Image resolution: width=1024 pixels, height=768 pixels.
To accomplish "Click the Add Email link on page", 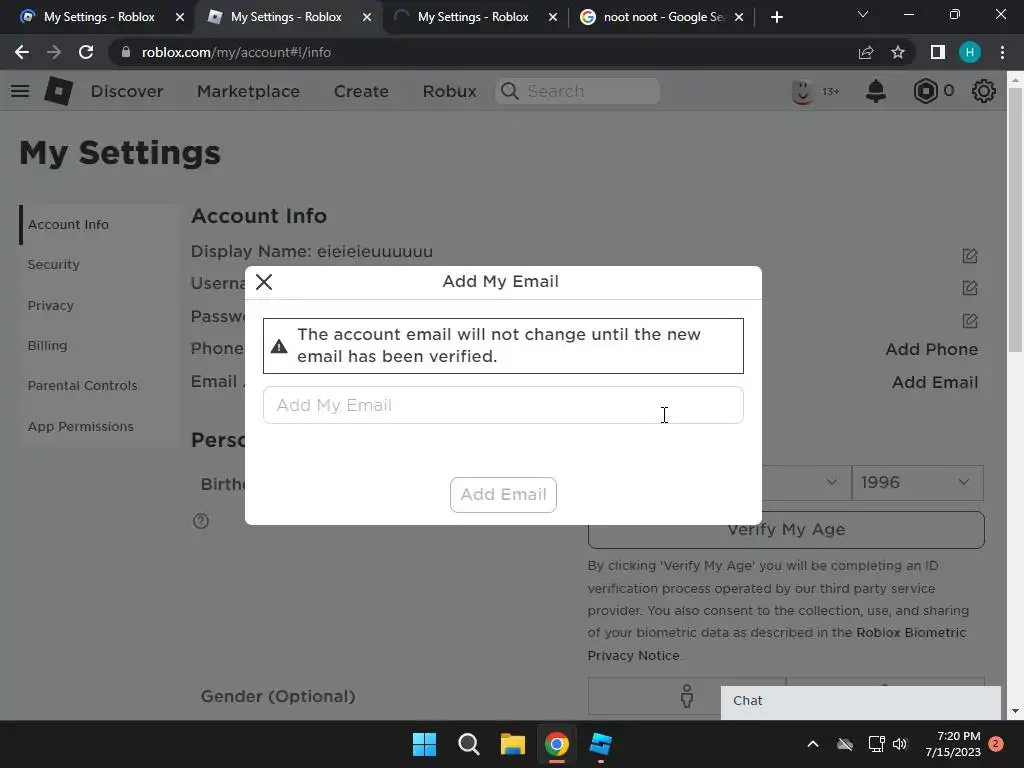I will [935, 382].
